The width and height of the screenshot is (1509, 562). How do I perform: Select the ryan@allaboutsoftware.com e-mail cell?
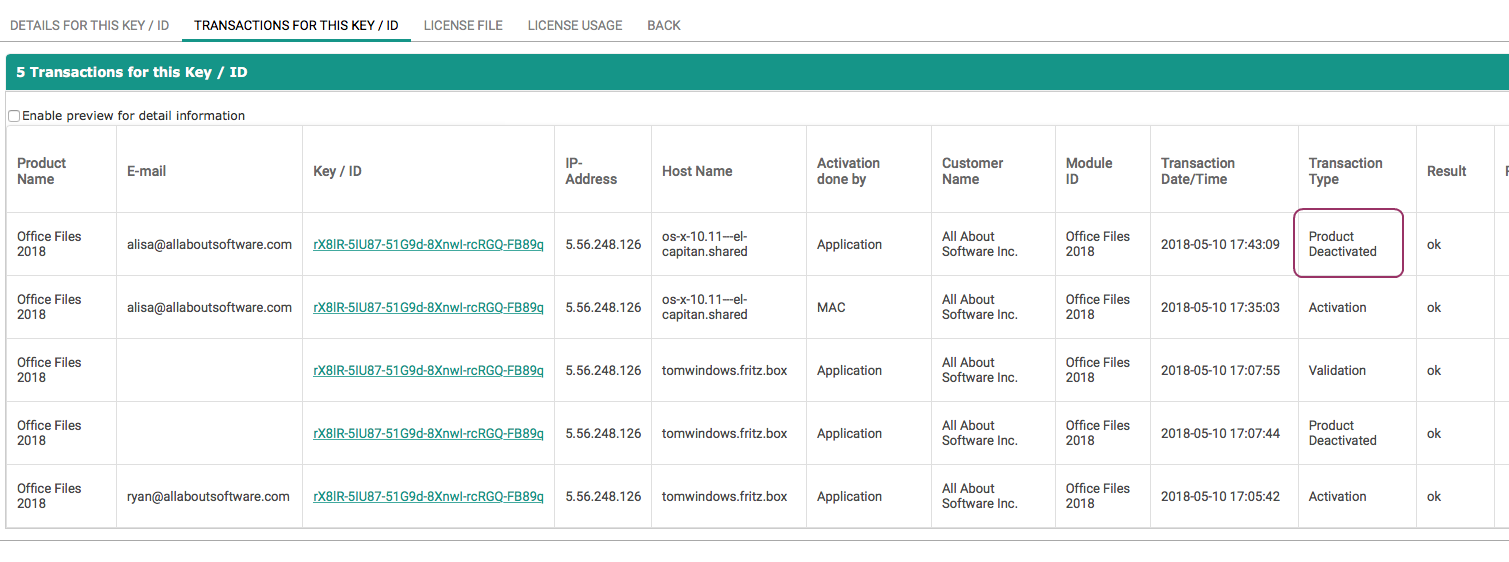[208, 496]
